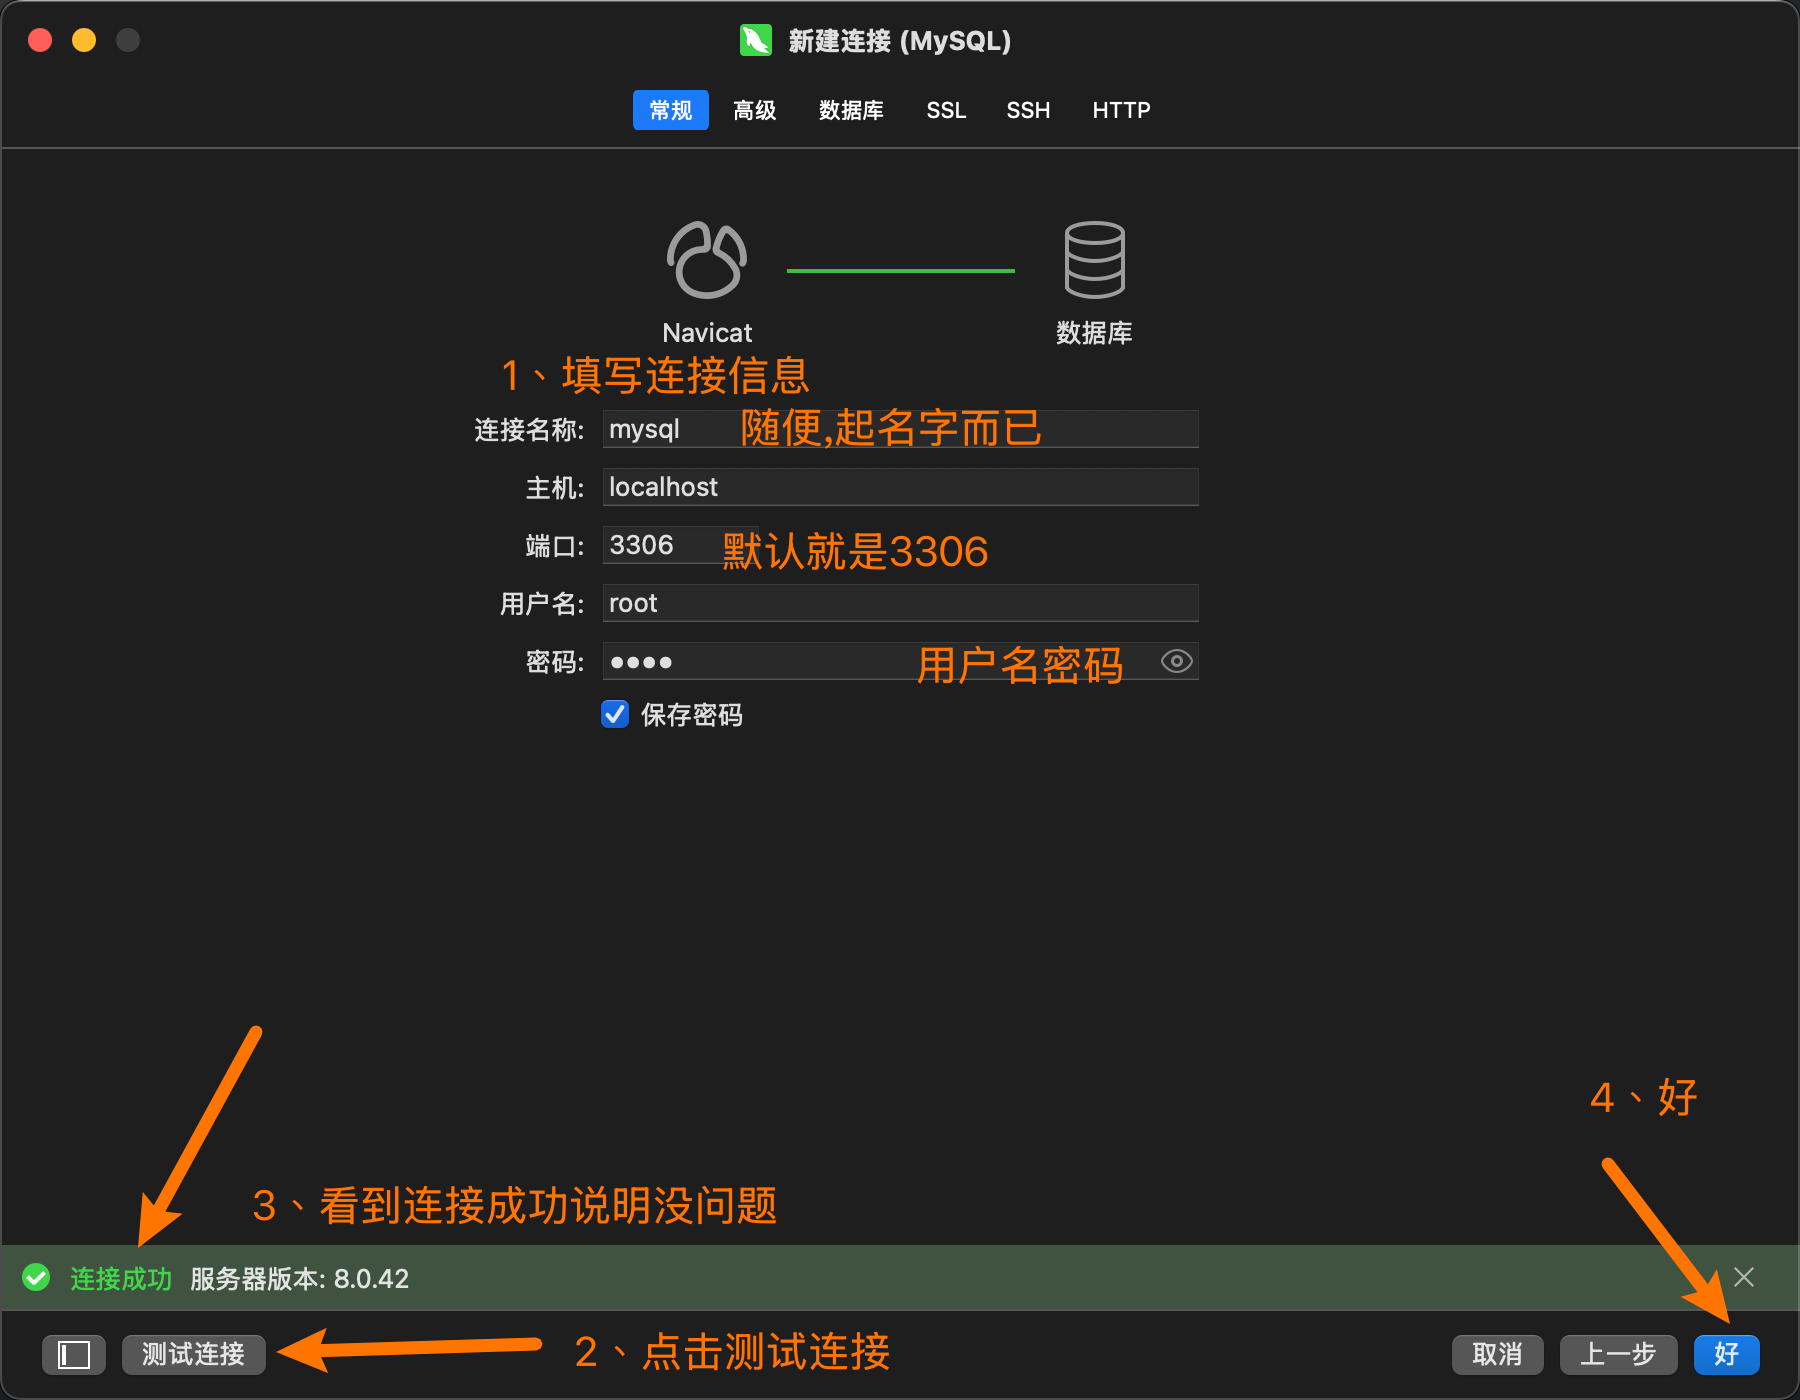This screenshot has height=1400, width=1800.
Task: Click the 测试连接 button
Action: coord(193,1354)
